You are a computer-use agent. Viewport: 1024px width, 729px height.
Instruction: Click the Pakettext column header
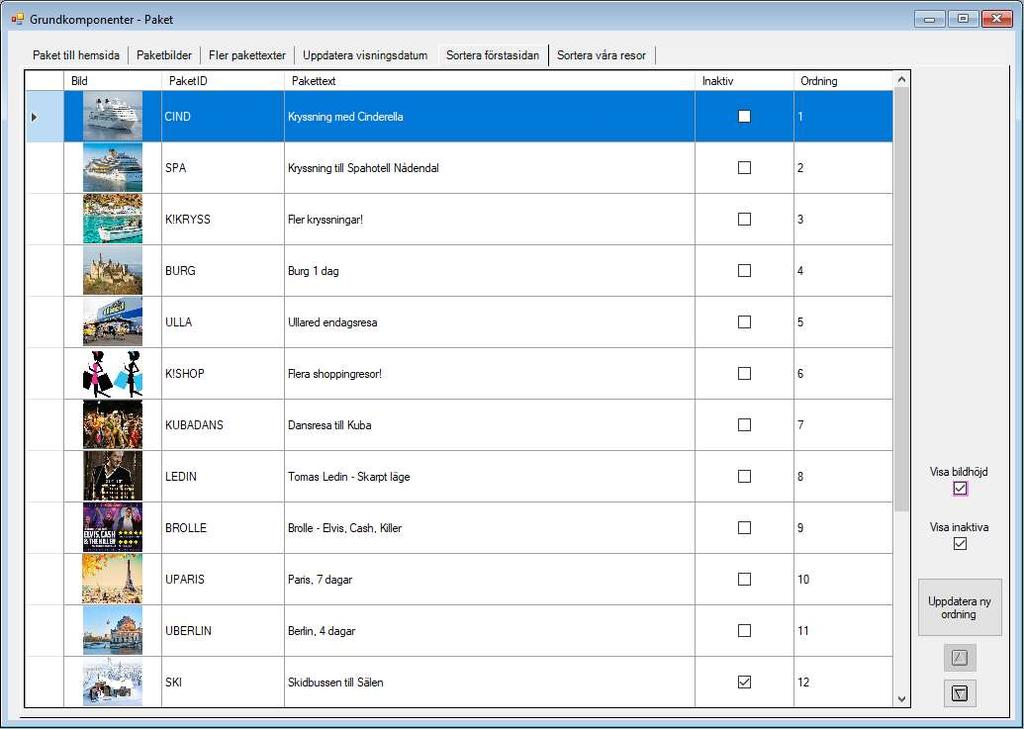click(x=489, y=81)
